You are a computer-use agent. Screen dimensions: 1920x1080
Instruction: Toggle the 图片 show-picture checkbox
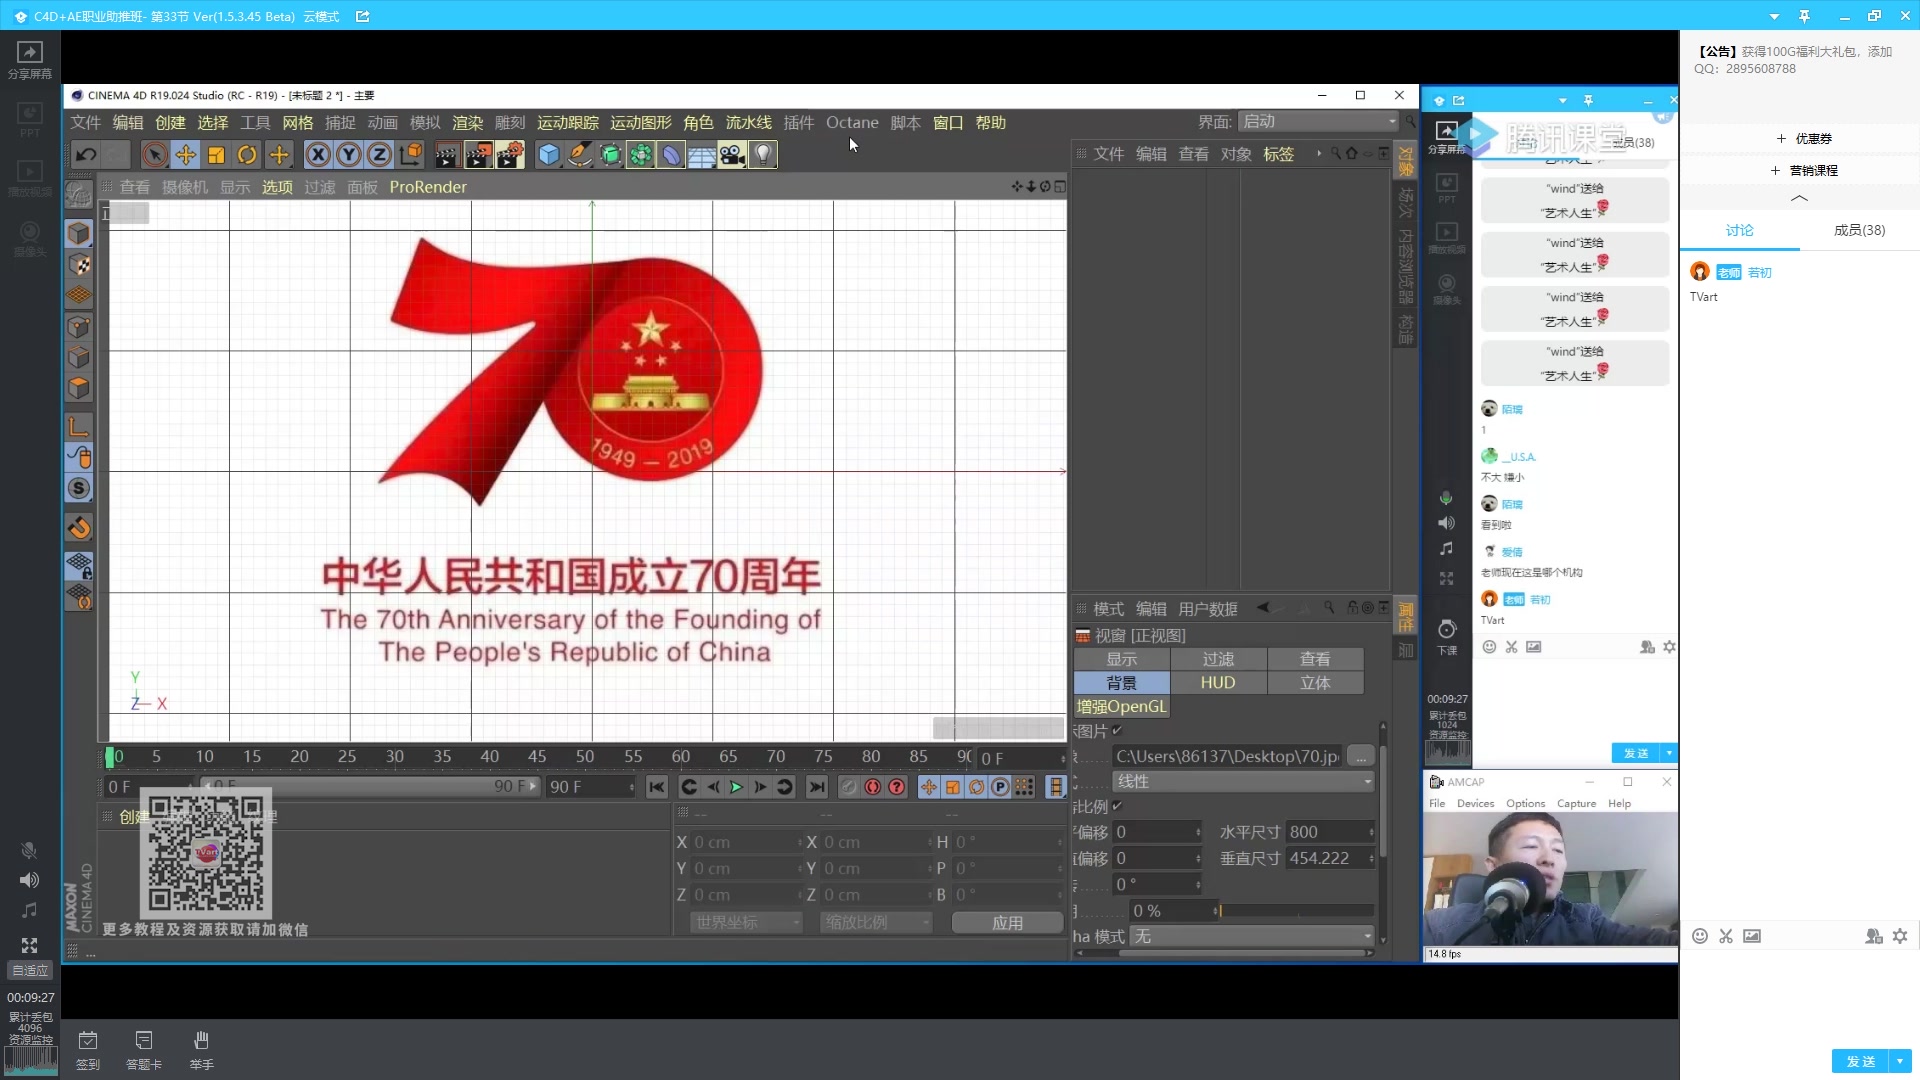pyautogui.click(x=1117, y=731)
